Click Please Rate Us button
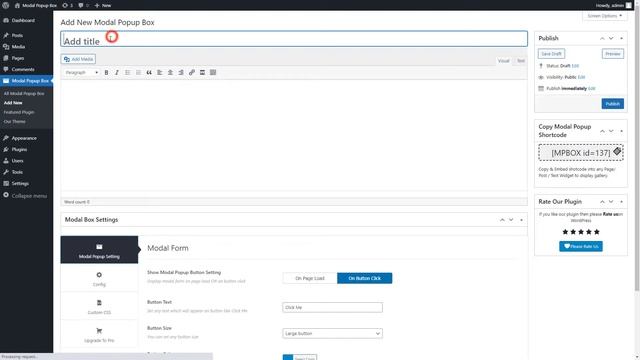 pos(581,247)
